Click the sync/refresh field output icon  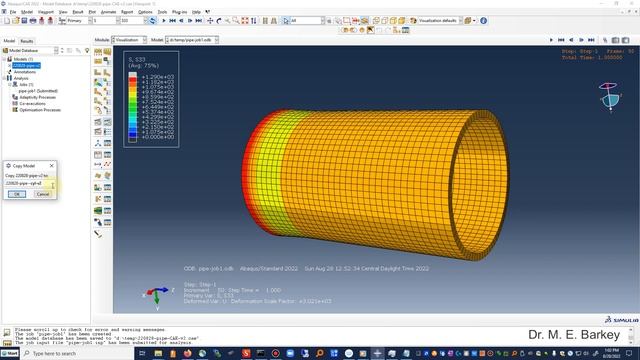point(152,20)
